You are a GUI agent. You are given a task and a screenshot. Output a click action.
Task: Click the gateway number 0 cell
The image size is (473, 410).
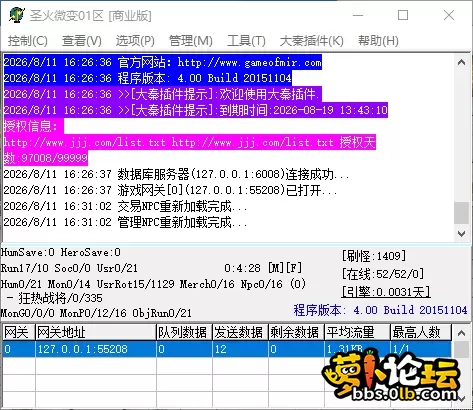click(x=19, y=349)
